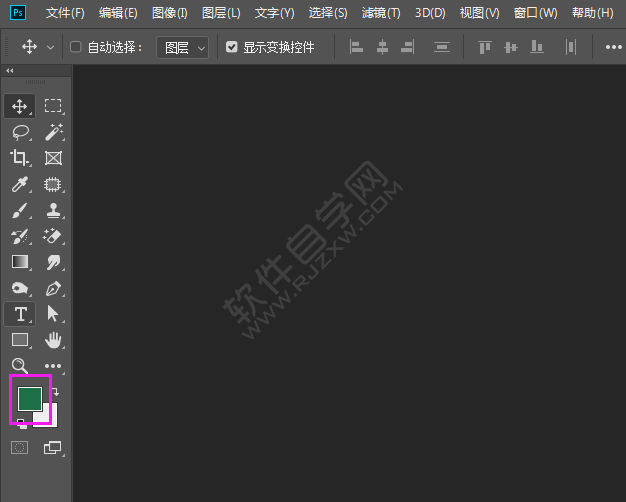
Task: Open the green foreground color swatch
Action: pyautogui.click(x=30, y=399)
